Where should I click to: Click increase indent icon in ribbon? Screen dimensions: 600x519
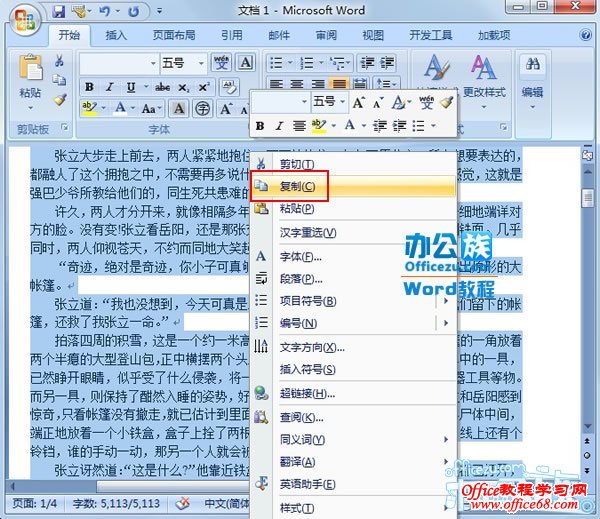(387, 63)
